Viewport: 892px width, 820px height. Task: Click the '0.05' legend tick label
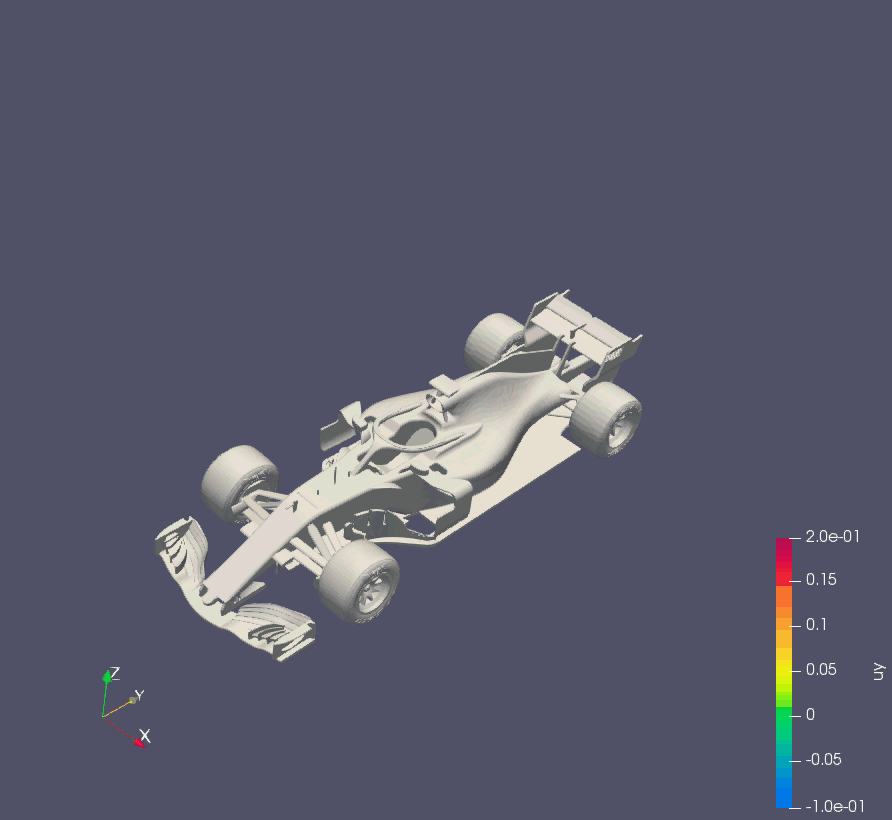[821, 670]
